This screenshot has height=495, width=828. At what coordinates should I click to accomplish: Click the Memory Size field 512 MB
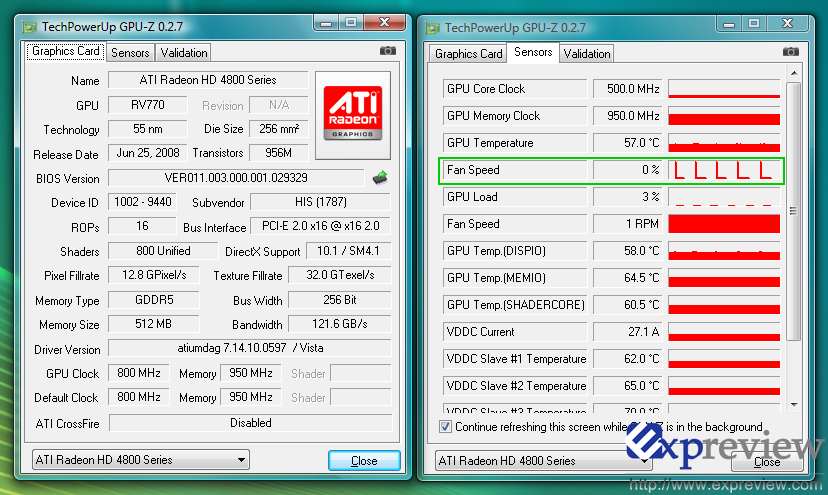click(154, 324)
